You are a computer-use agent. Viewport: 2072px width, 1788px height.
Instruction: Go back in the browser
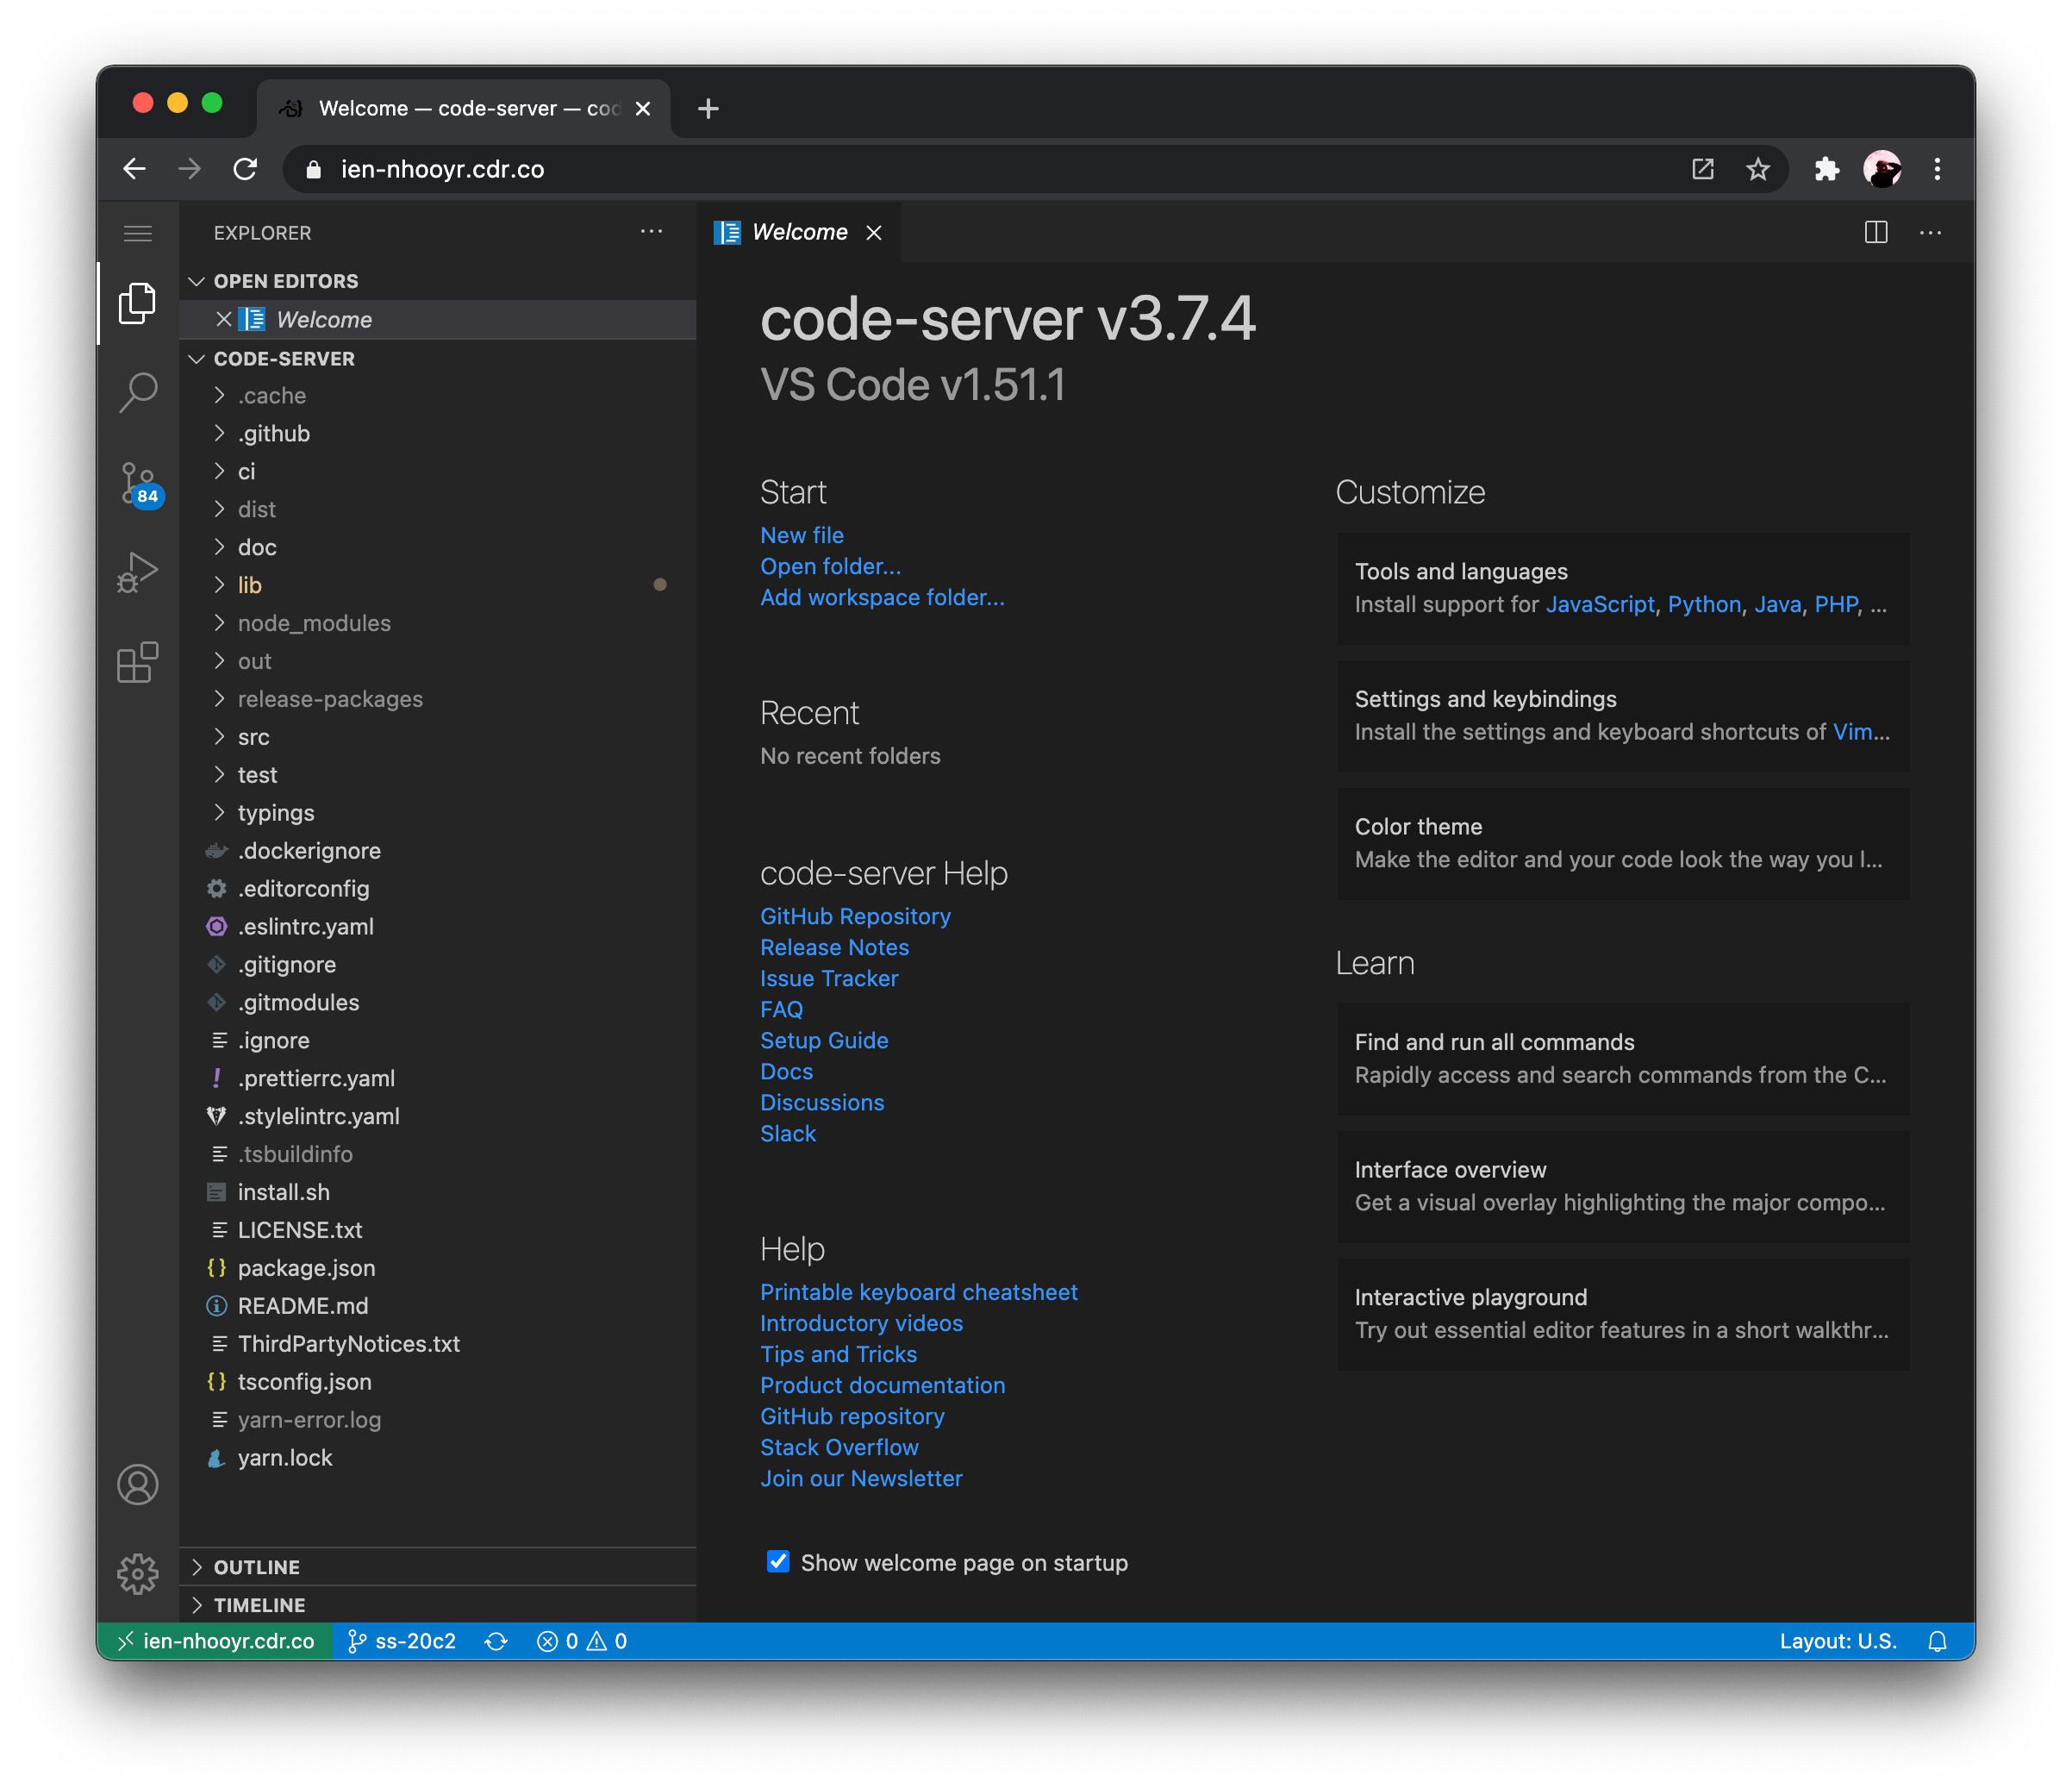point(135,169)
